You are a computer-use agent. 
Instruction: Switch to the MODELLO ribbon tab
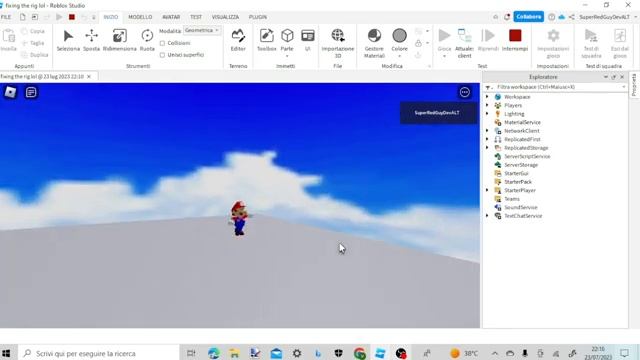(140, 17)
